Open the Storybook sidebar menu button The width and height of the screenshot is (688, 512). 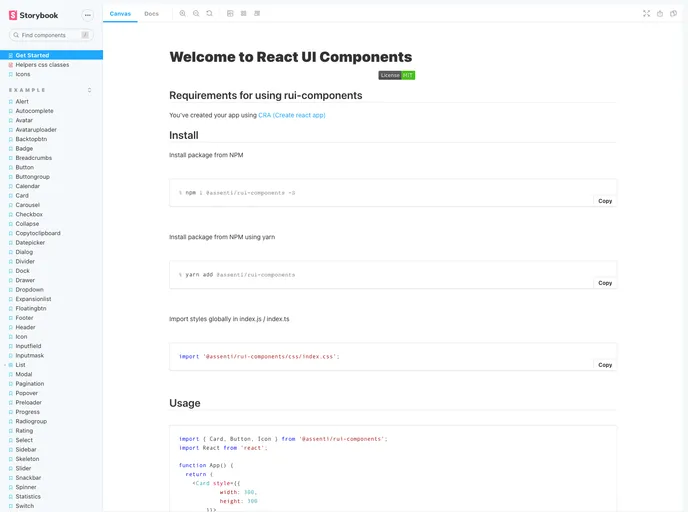[x=88, y=15]
